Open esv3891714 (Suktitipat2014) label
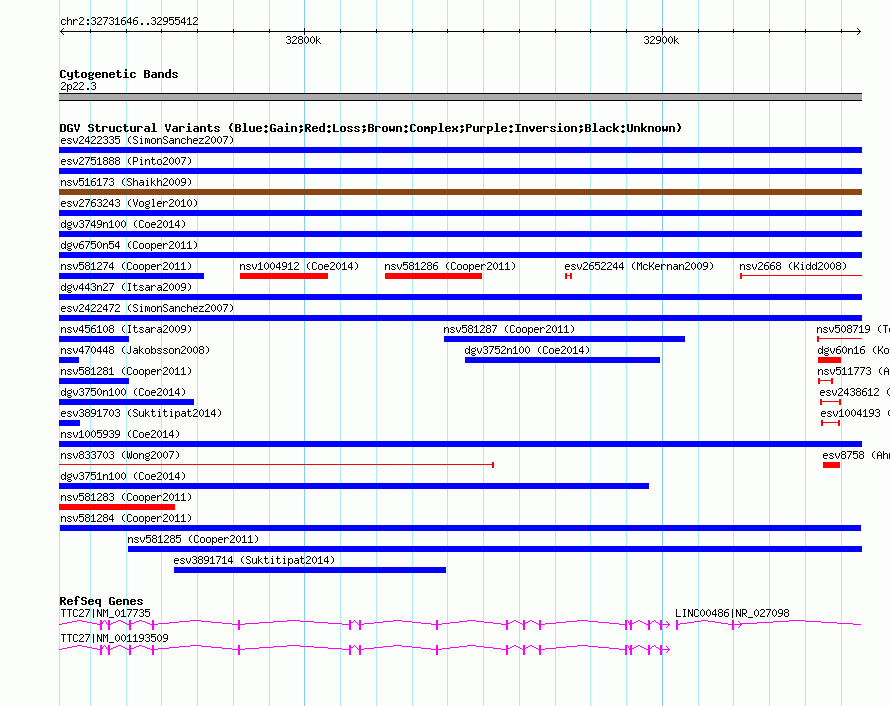Image resolution: width=890 pixels, height=706 pixels. [254, 560]
